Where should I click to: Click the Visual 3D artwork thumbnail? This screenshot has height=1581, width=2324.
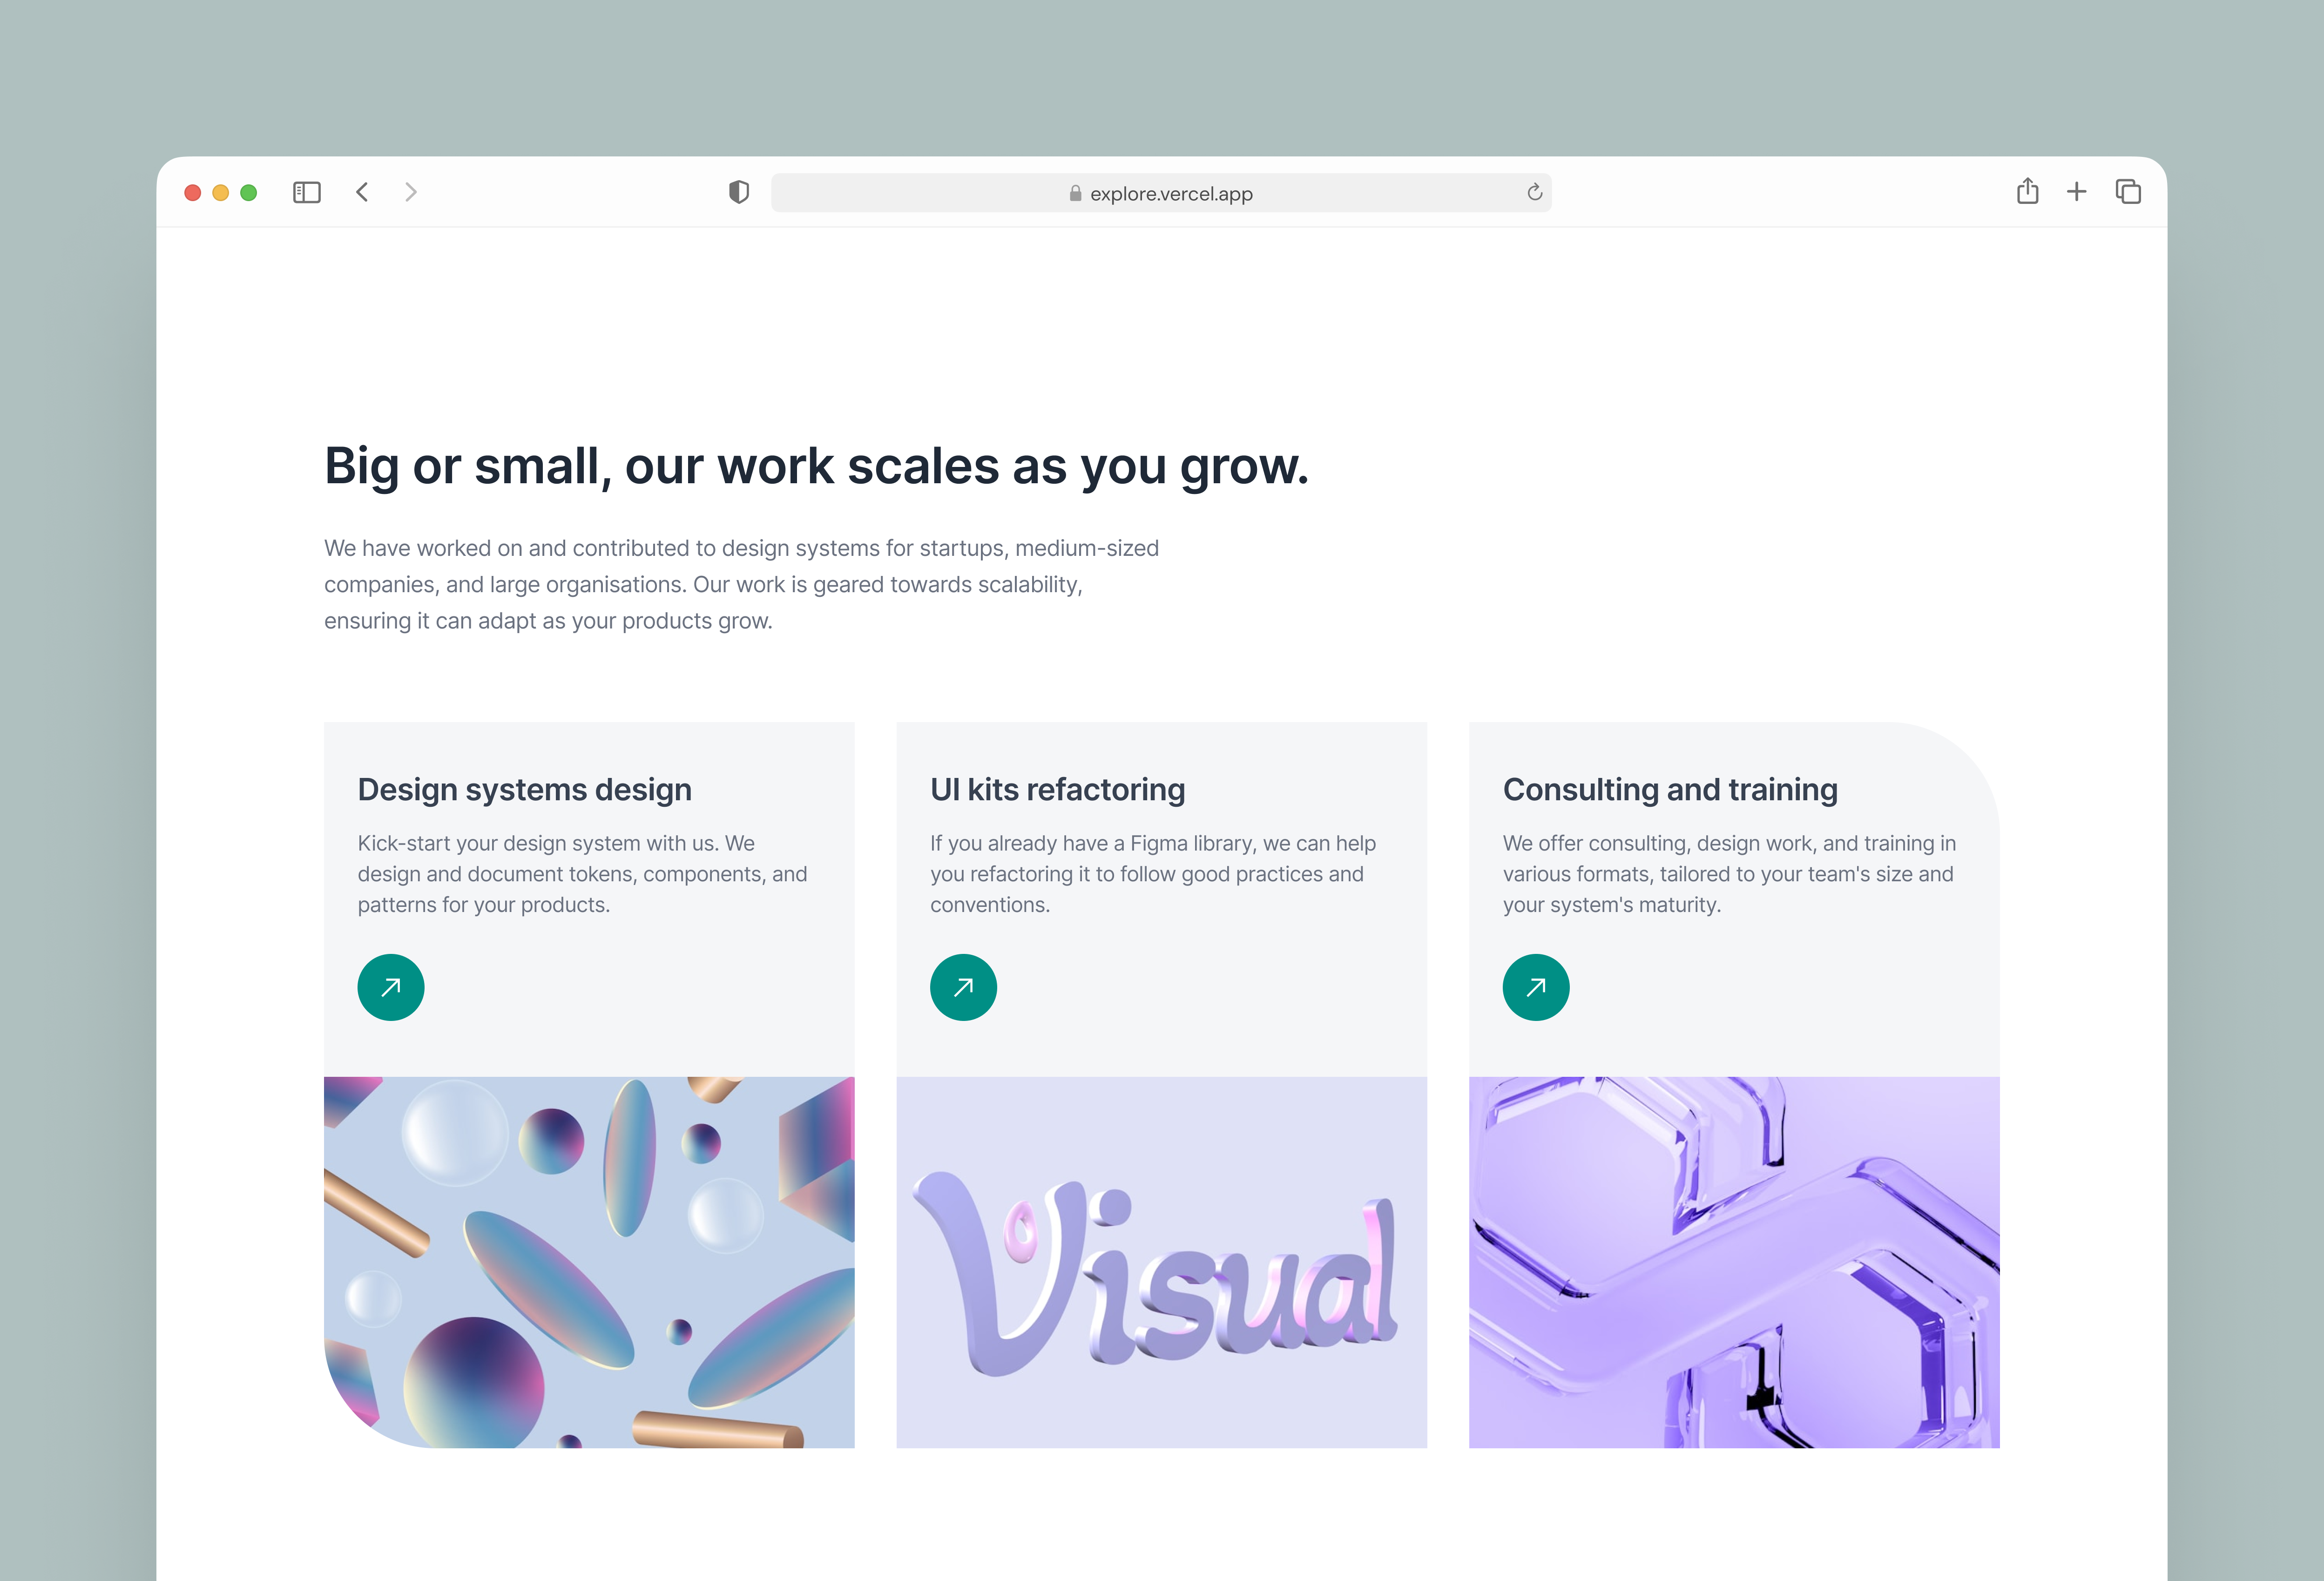(1161, 1262)
